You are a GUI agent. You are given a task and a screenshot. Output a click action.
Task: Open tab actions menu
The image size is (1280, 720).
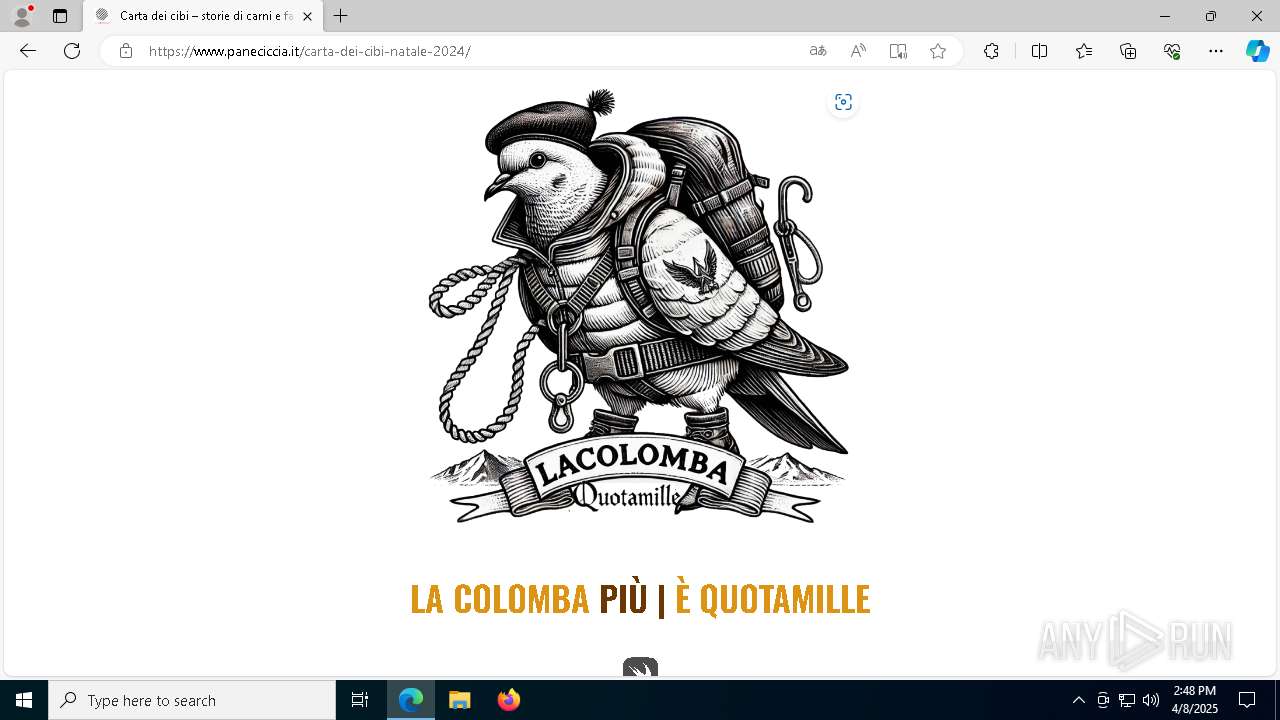pos(60,16)
